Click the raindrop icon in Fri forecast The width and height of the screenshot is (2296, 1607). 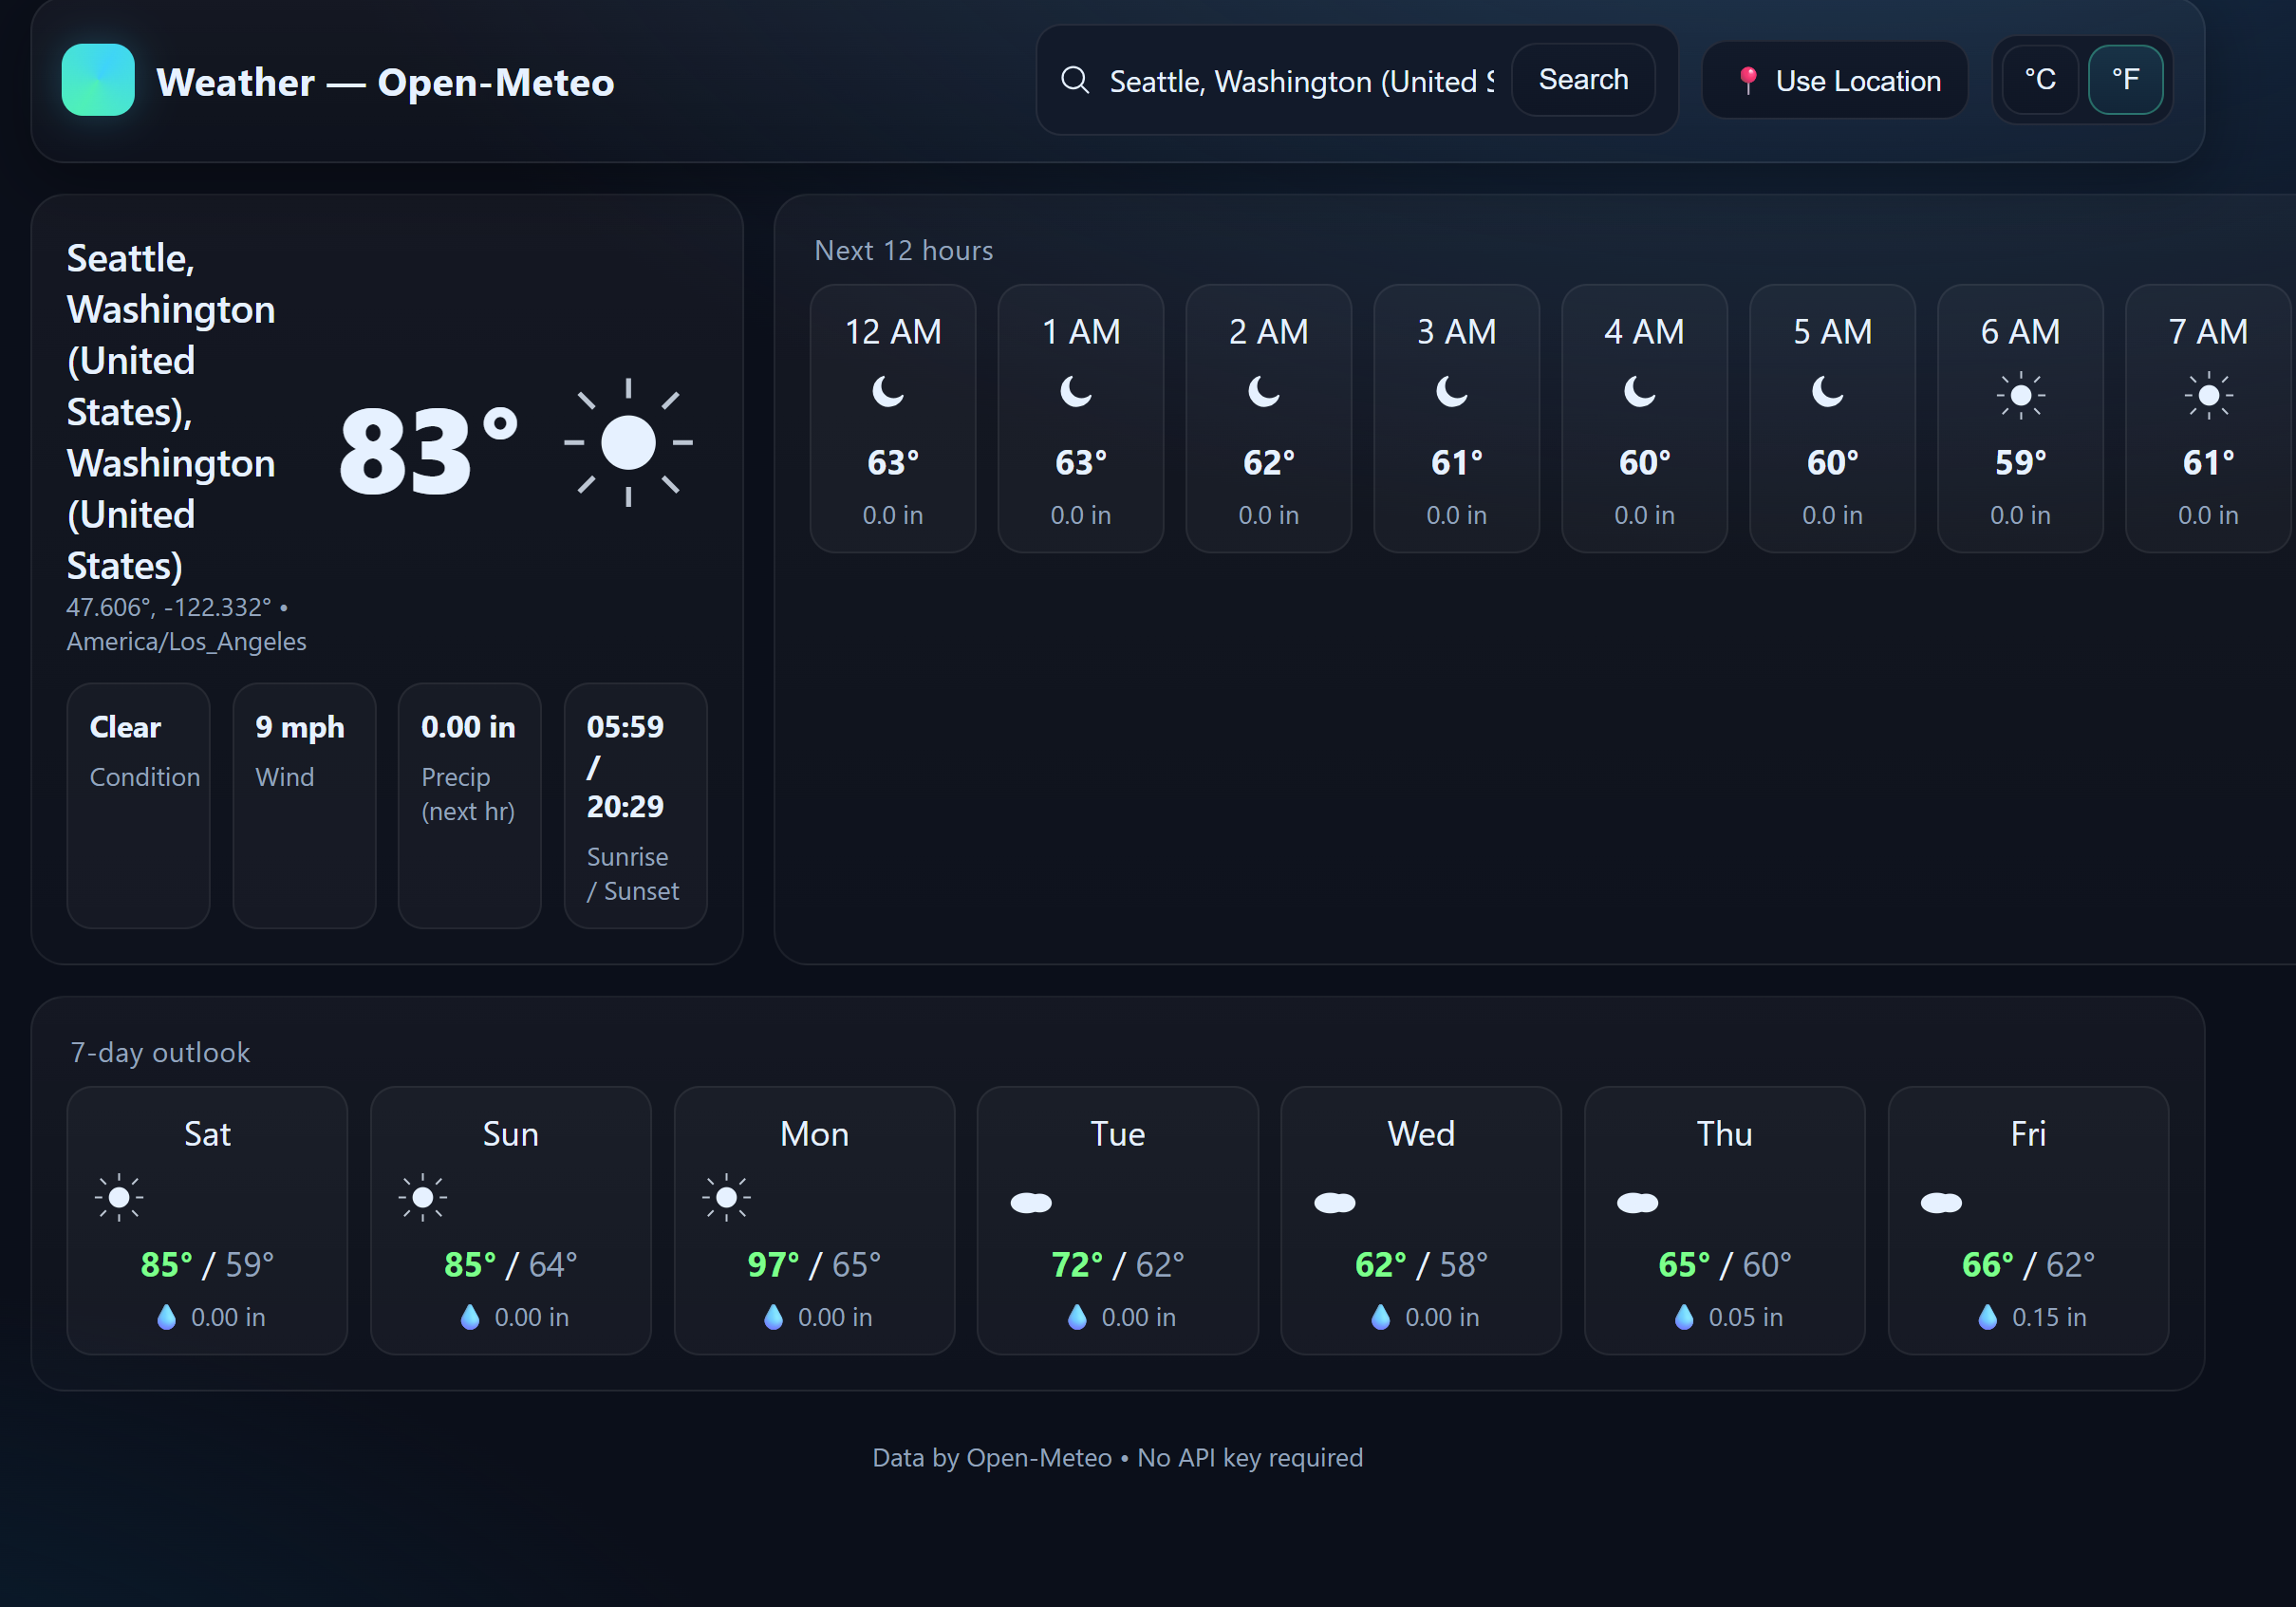1987,1317
